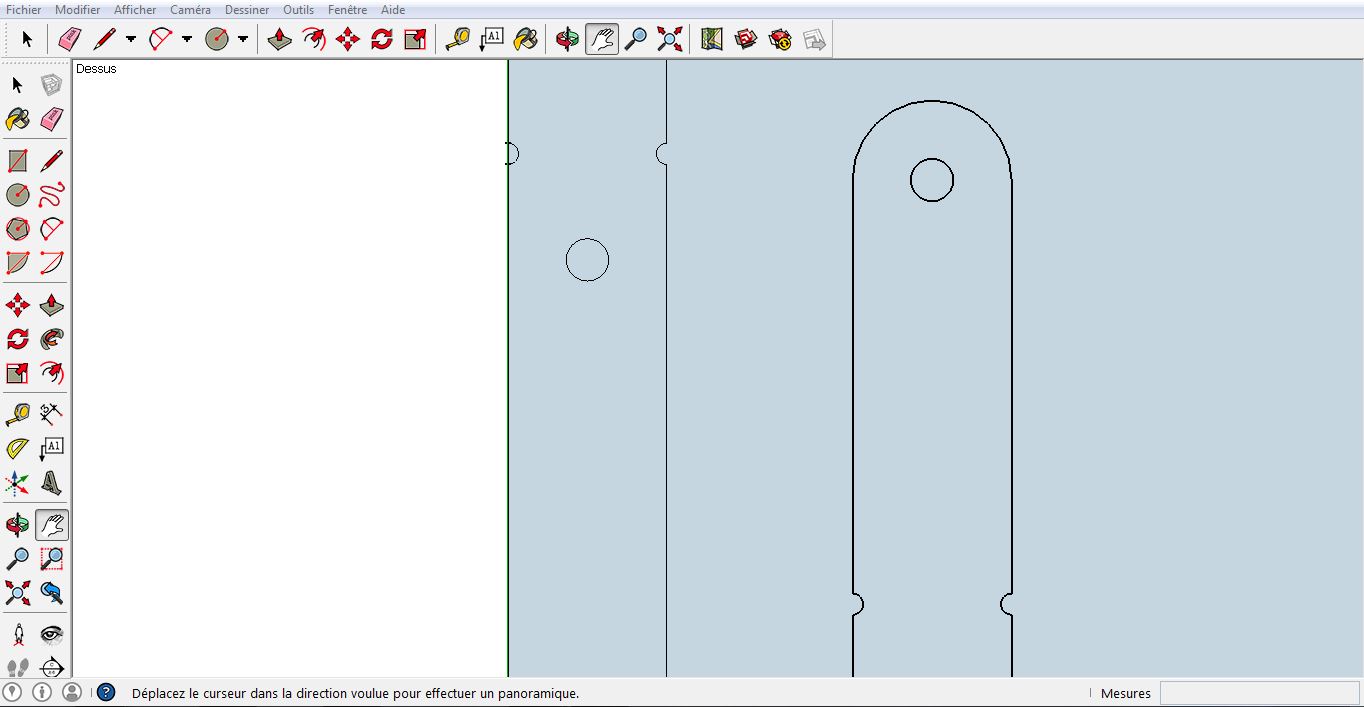Select the Axes tool
1364x707 pixels.
pos(18,483)
